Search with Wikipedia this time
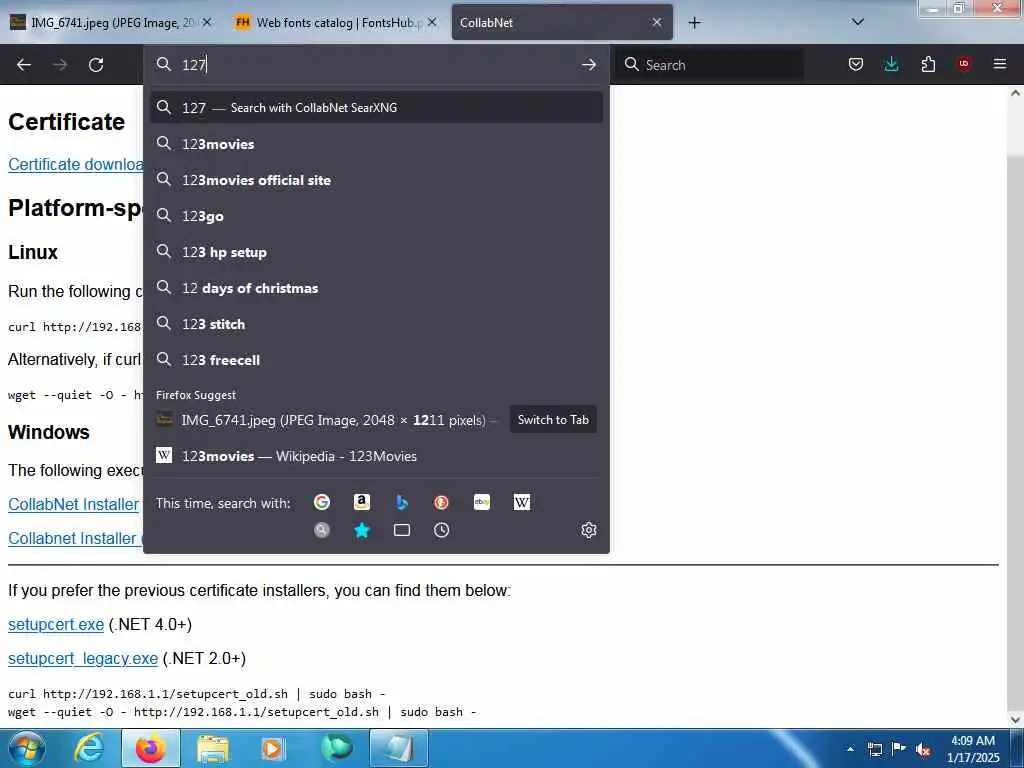Viewport: 1024px width, 768px height. pyautogui.click(x=522, y=502)
